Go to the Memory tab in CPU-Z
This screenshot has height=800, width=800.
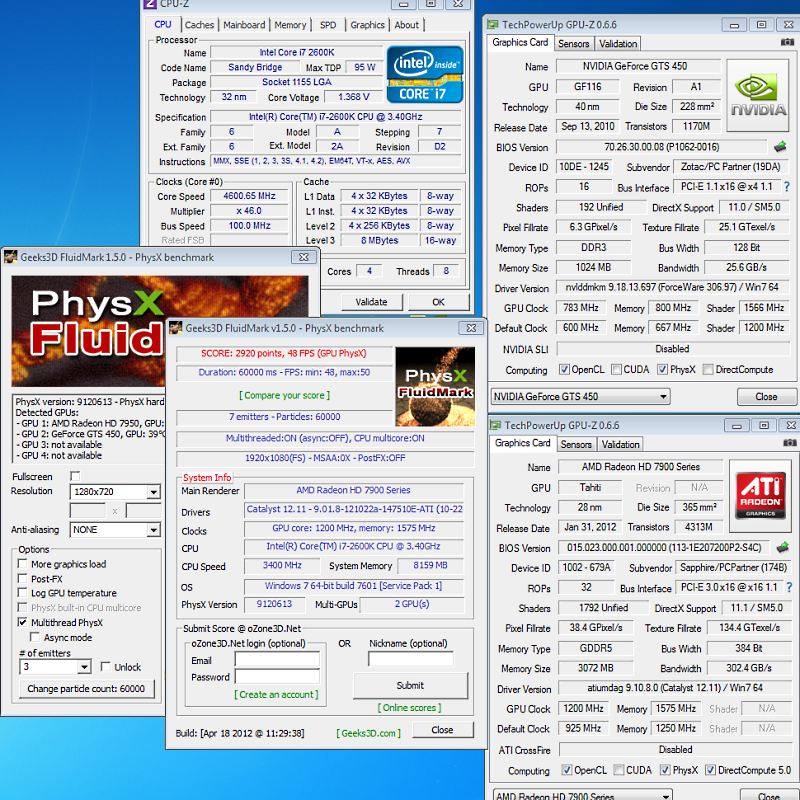290,25
